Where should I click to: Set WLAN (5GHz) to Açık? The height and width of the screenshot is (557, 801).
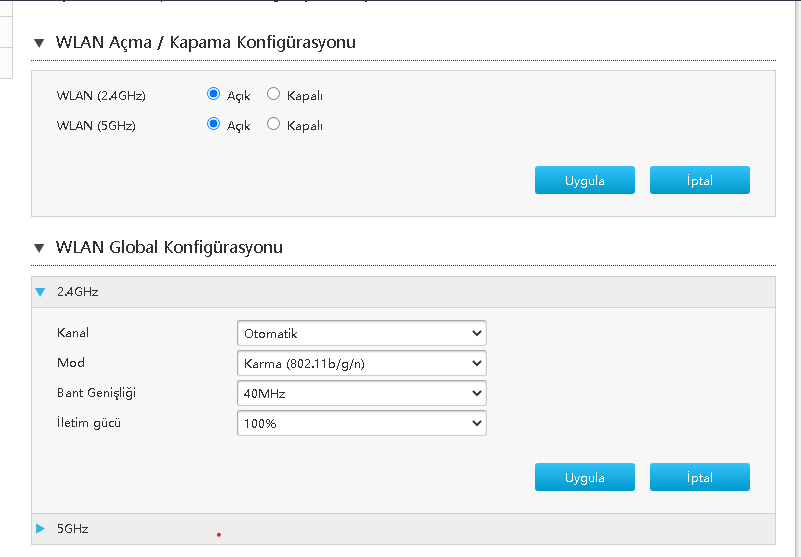pos(213,125)
